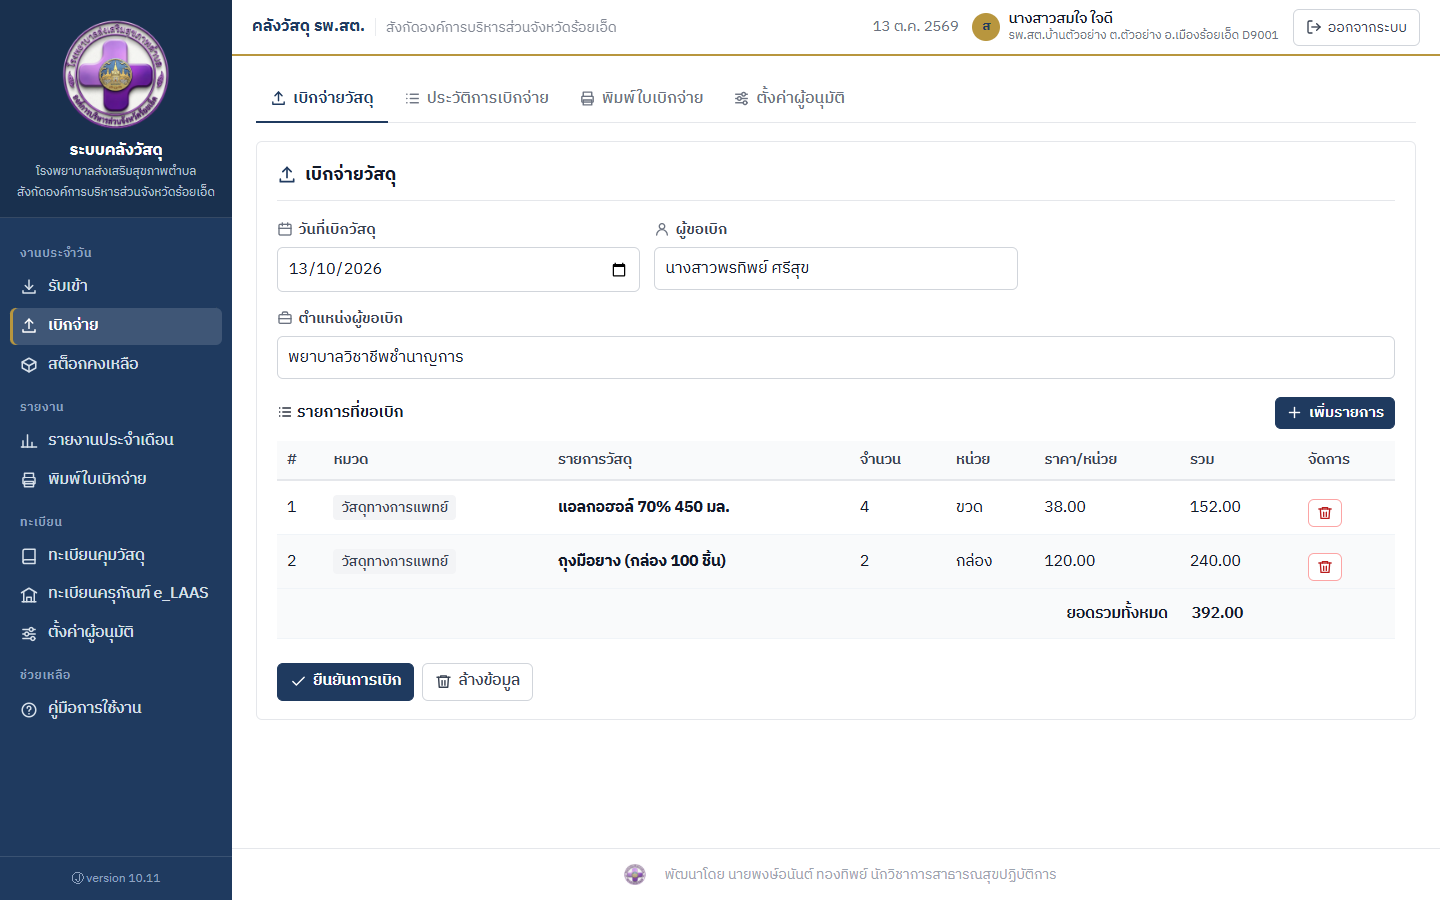Viewport: 1440px width, 900px height.
Task: Open the calendar picker icon in date field
Action: tap(619, 270)
